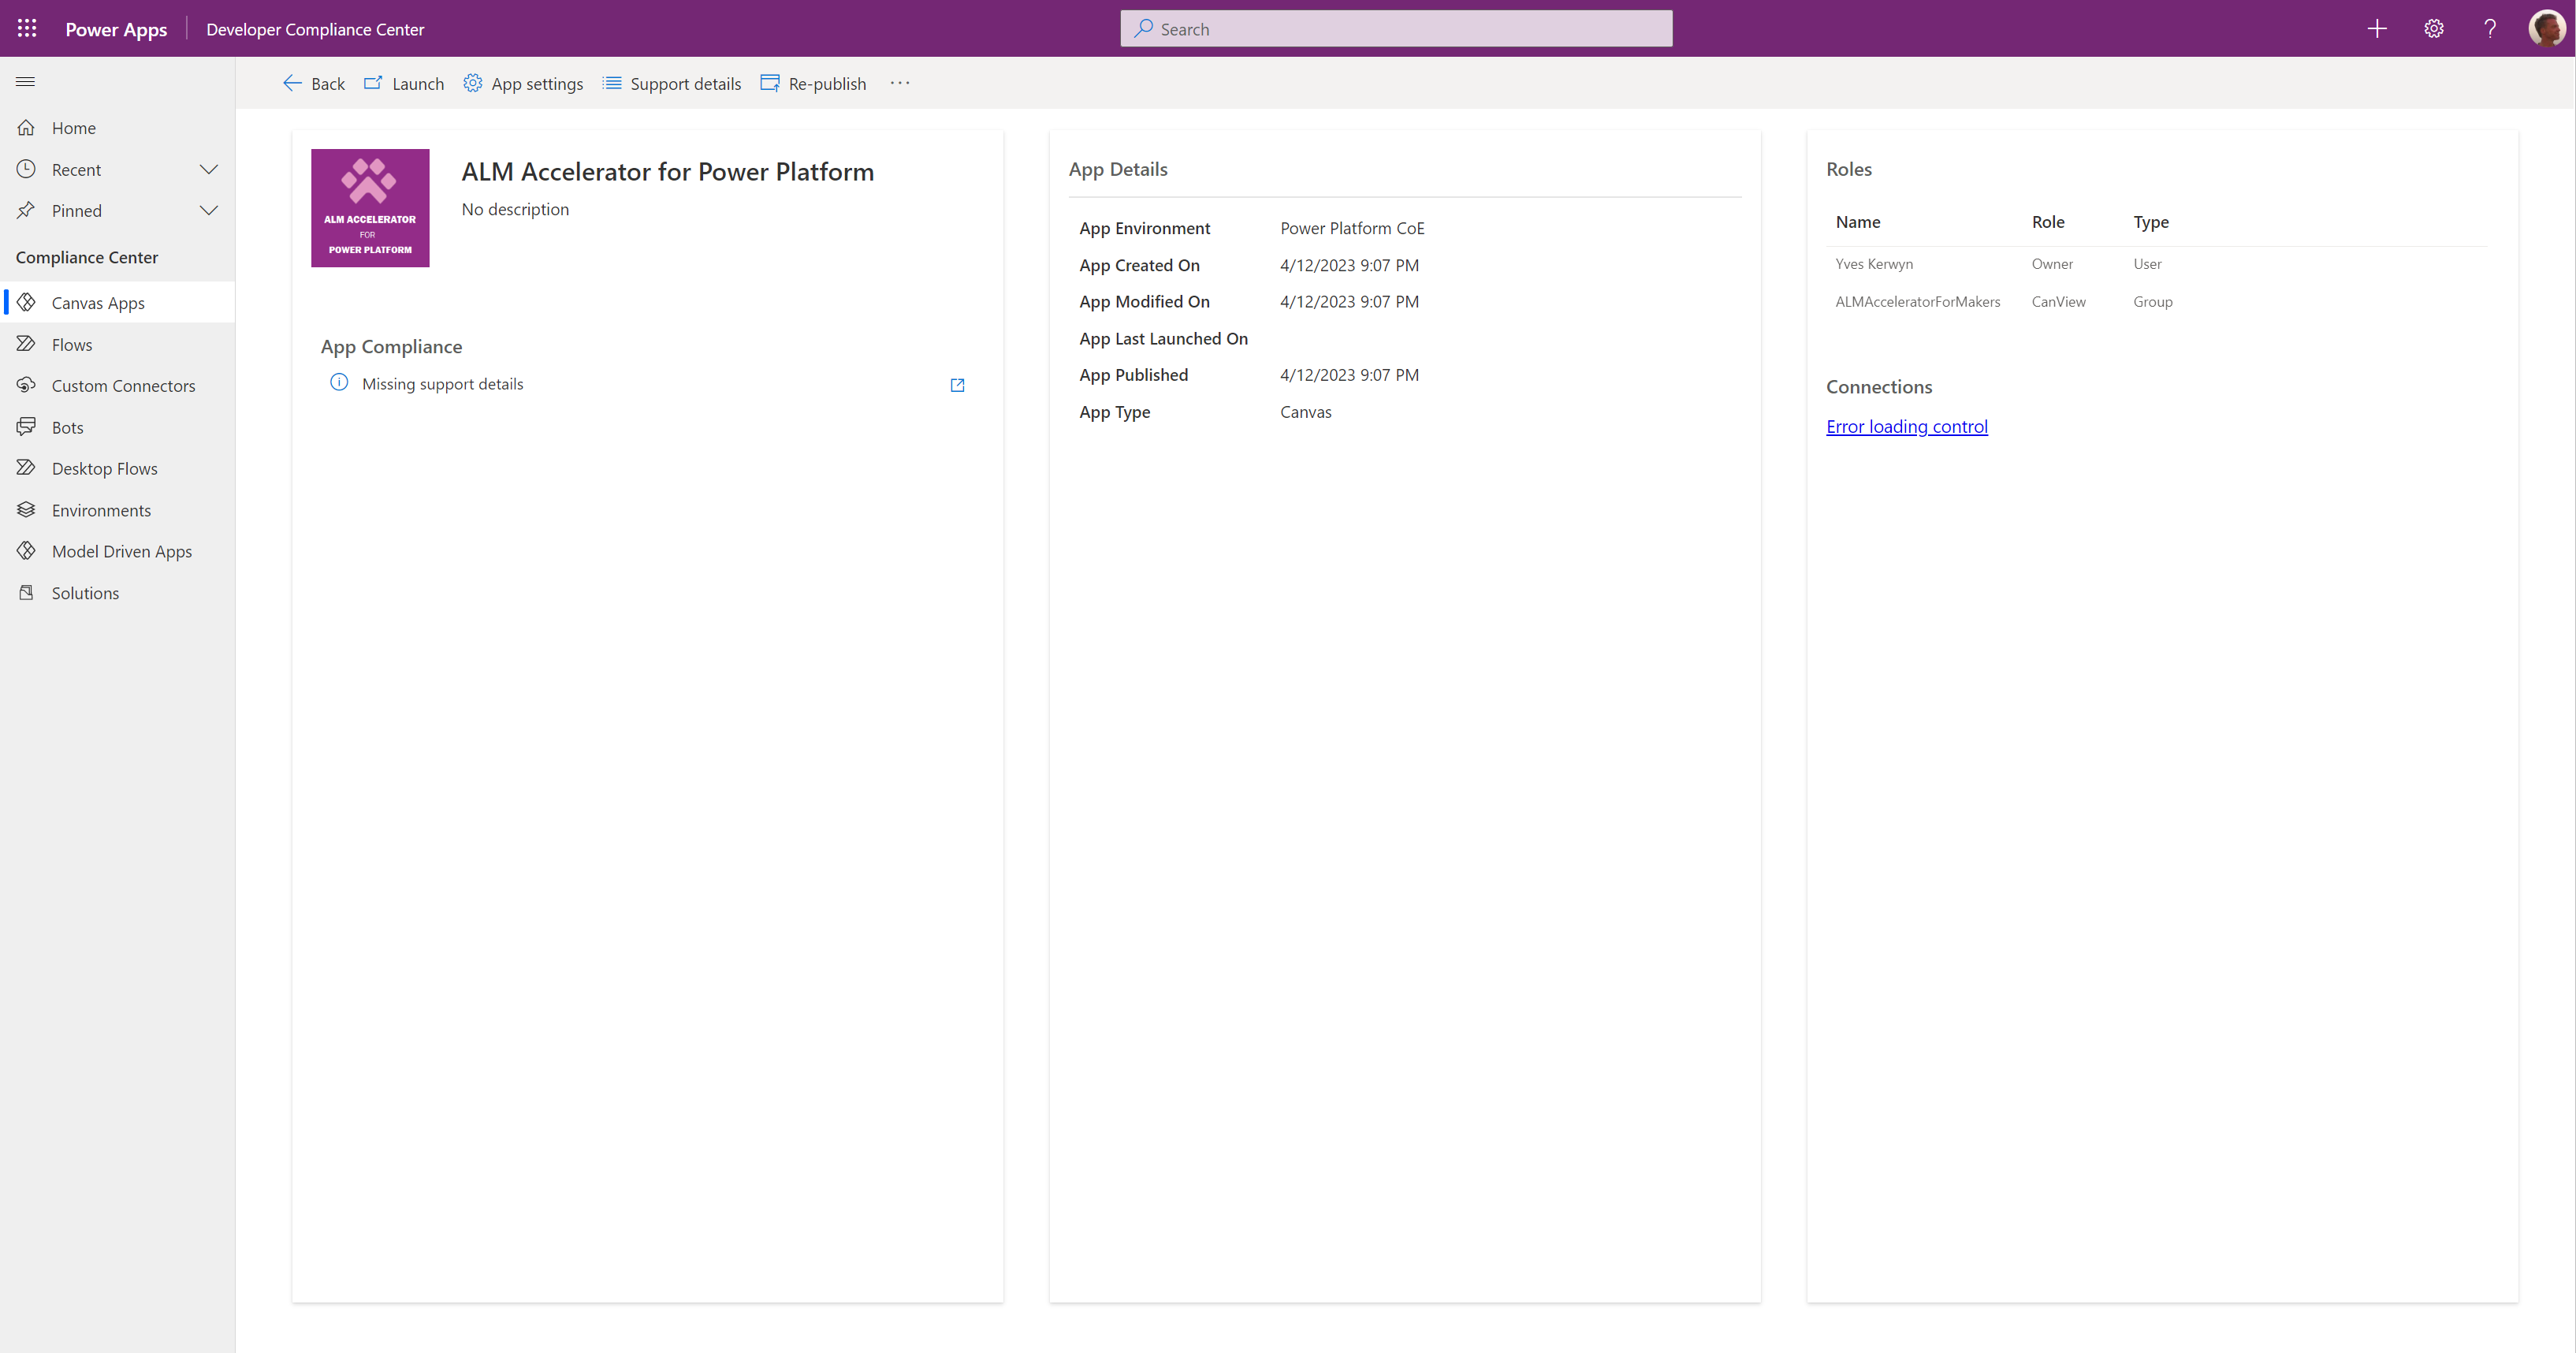Launch the ALM Accelerator app
The height and width of the screenshot is (1353, 2576).
pos(404,84)
